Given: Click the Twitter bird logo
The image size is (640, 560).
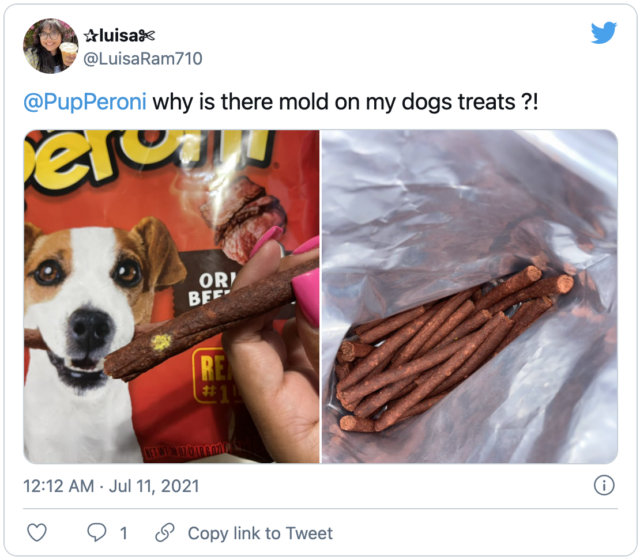Looking at the screenshot, I should (x=604, y=33).
